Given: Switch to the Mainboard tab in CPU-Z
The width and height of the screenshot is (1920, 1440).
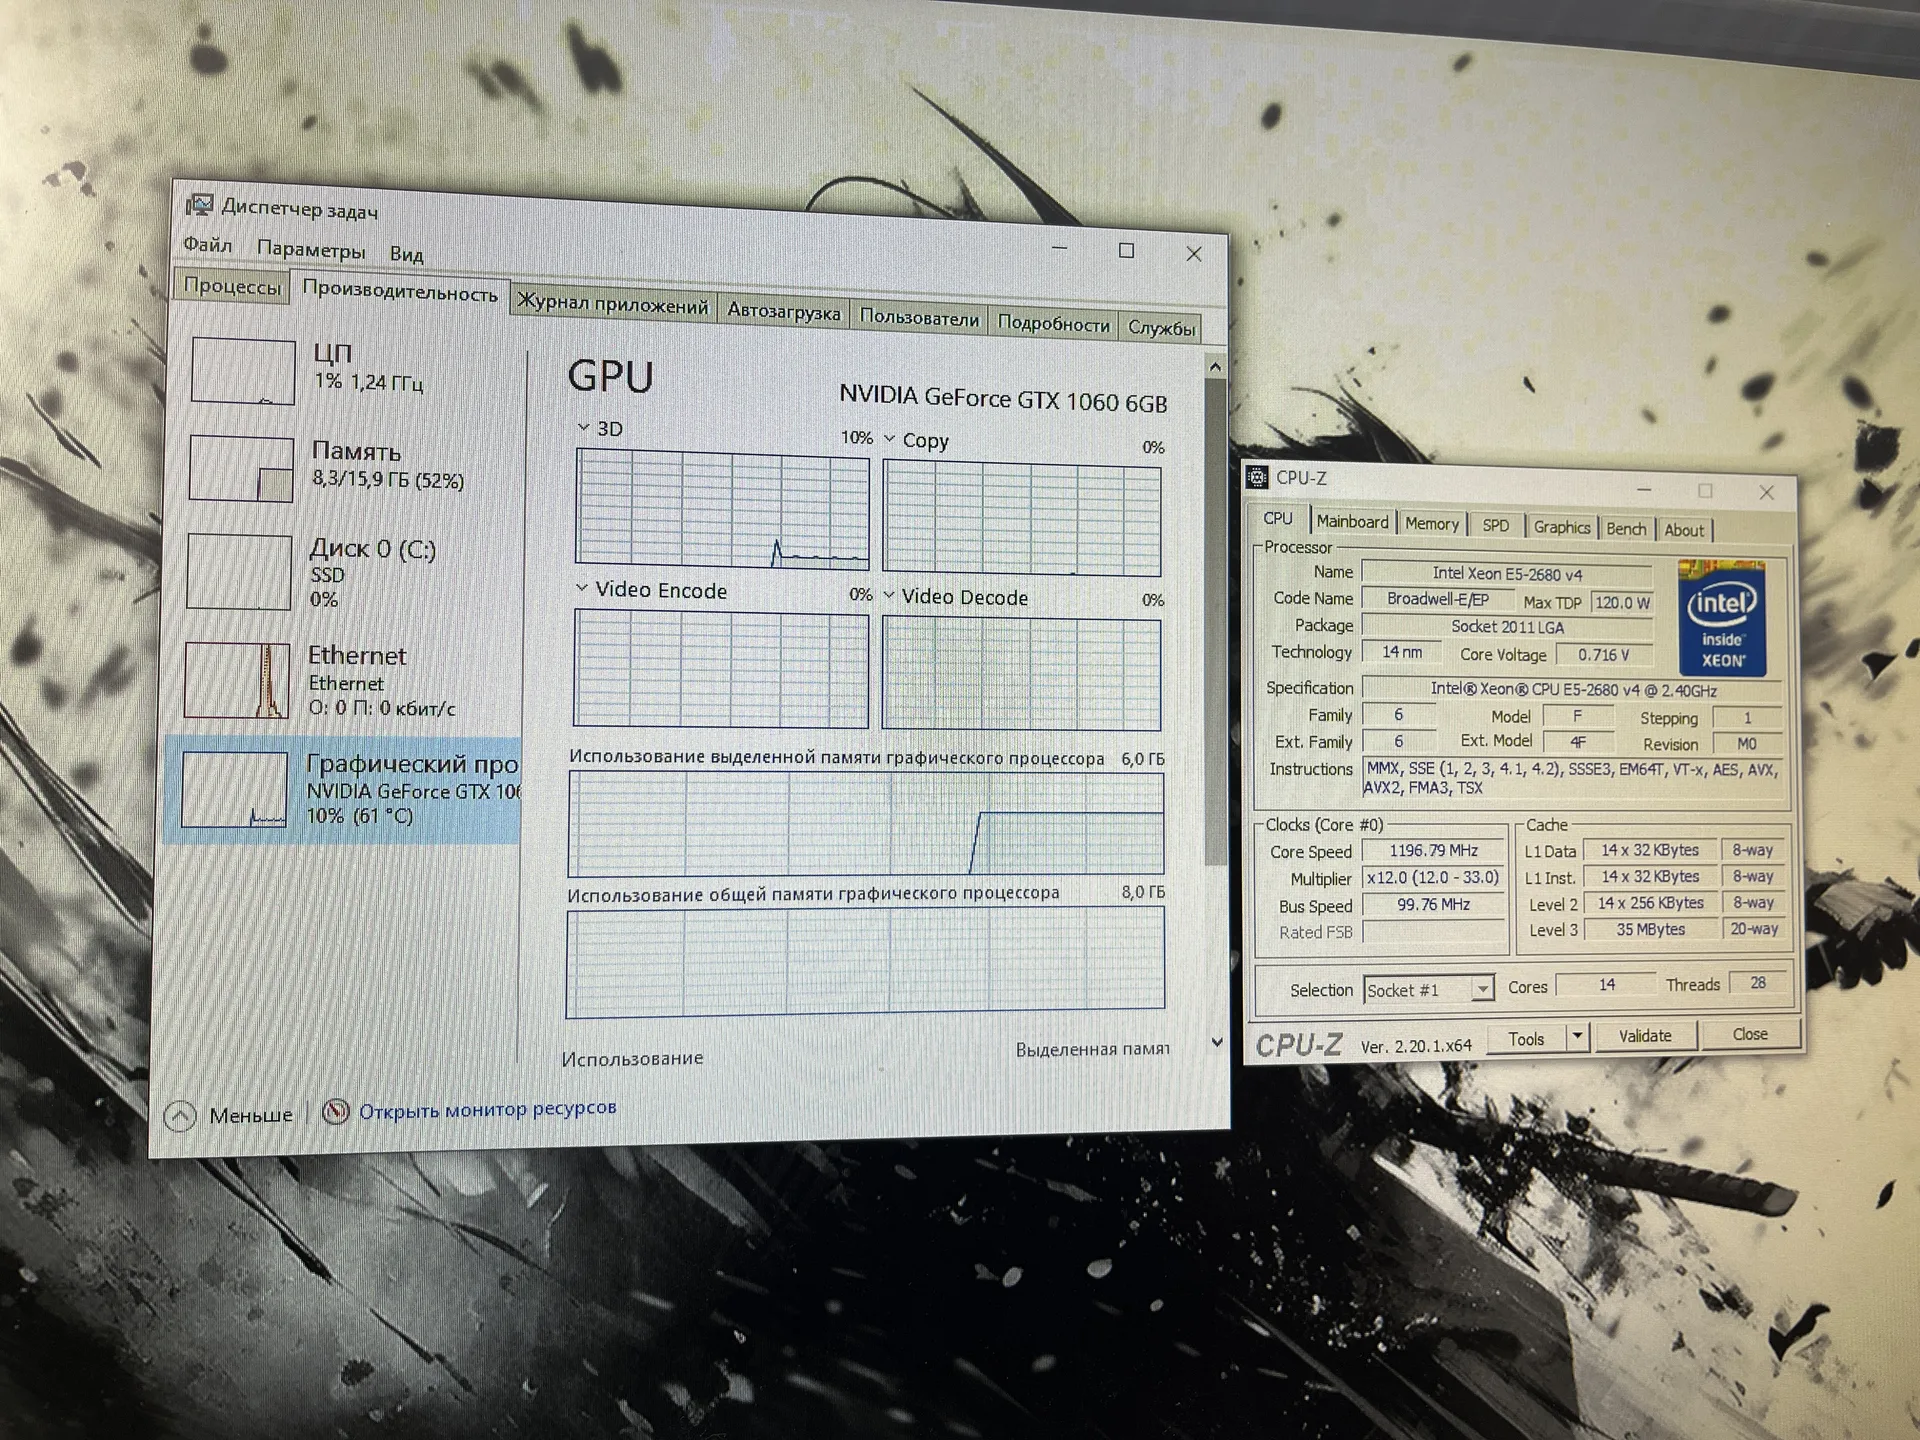Looking at the screenshot, I should point(1352,522).
